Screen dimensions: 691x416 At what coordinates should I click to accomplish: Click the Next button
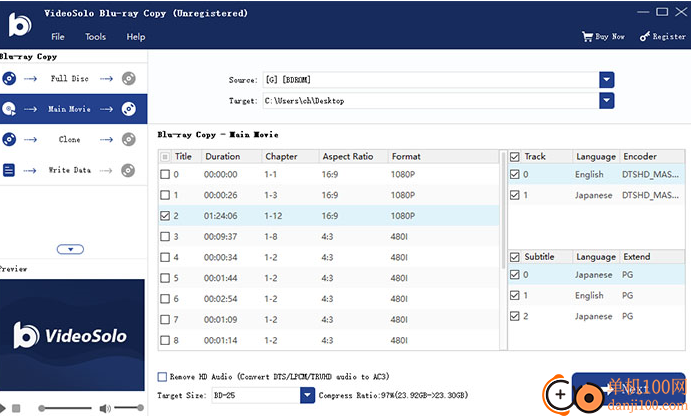point(628,389)
